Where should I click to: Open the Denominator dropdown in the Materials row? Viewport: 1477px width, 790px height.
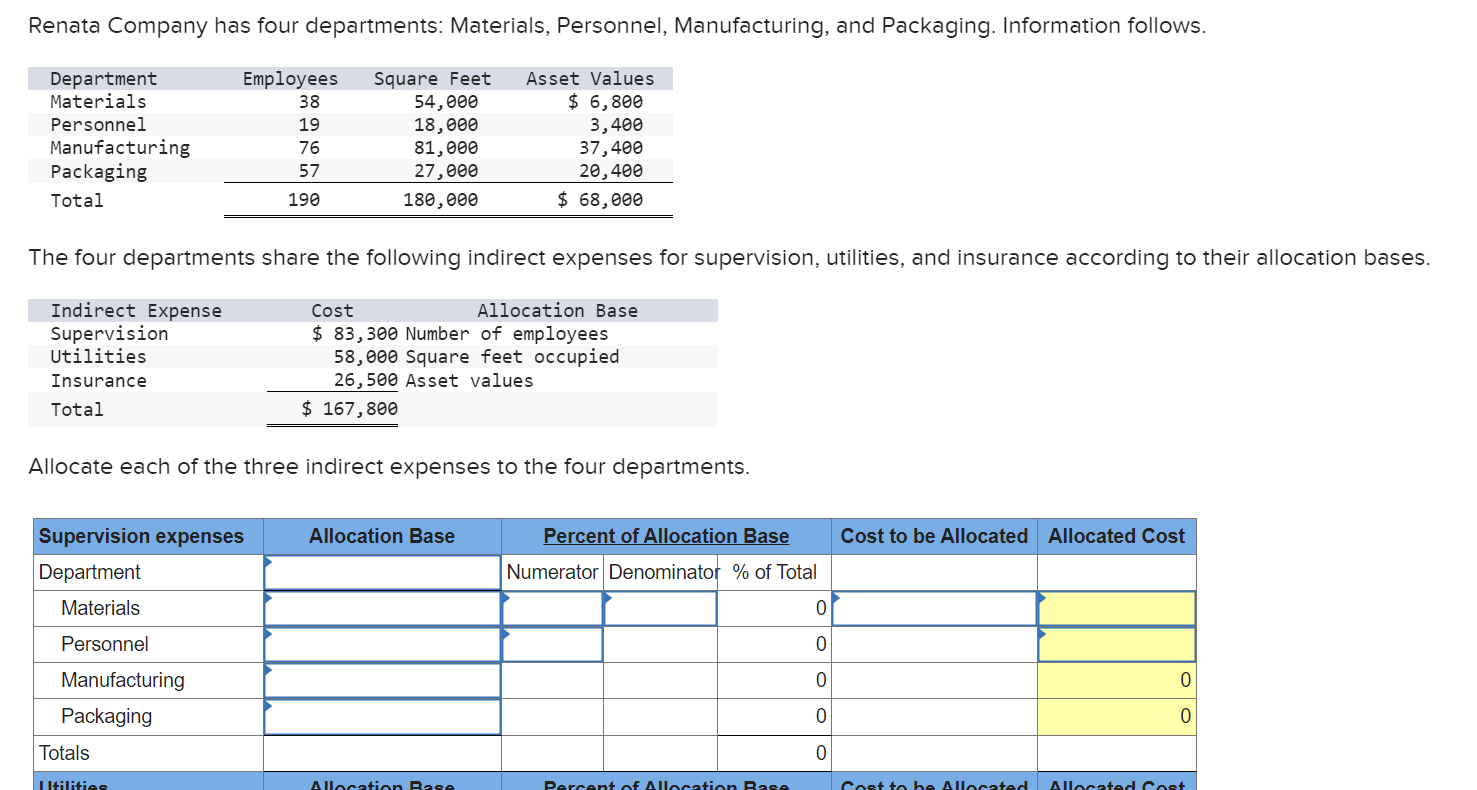click(659, 608)
